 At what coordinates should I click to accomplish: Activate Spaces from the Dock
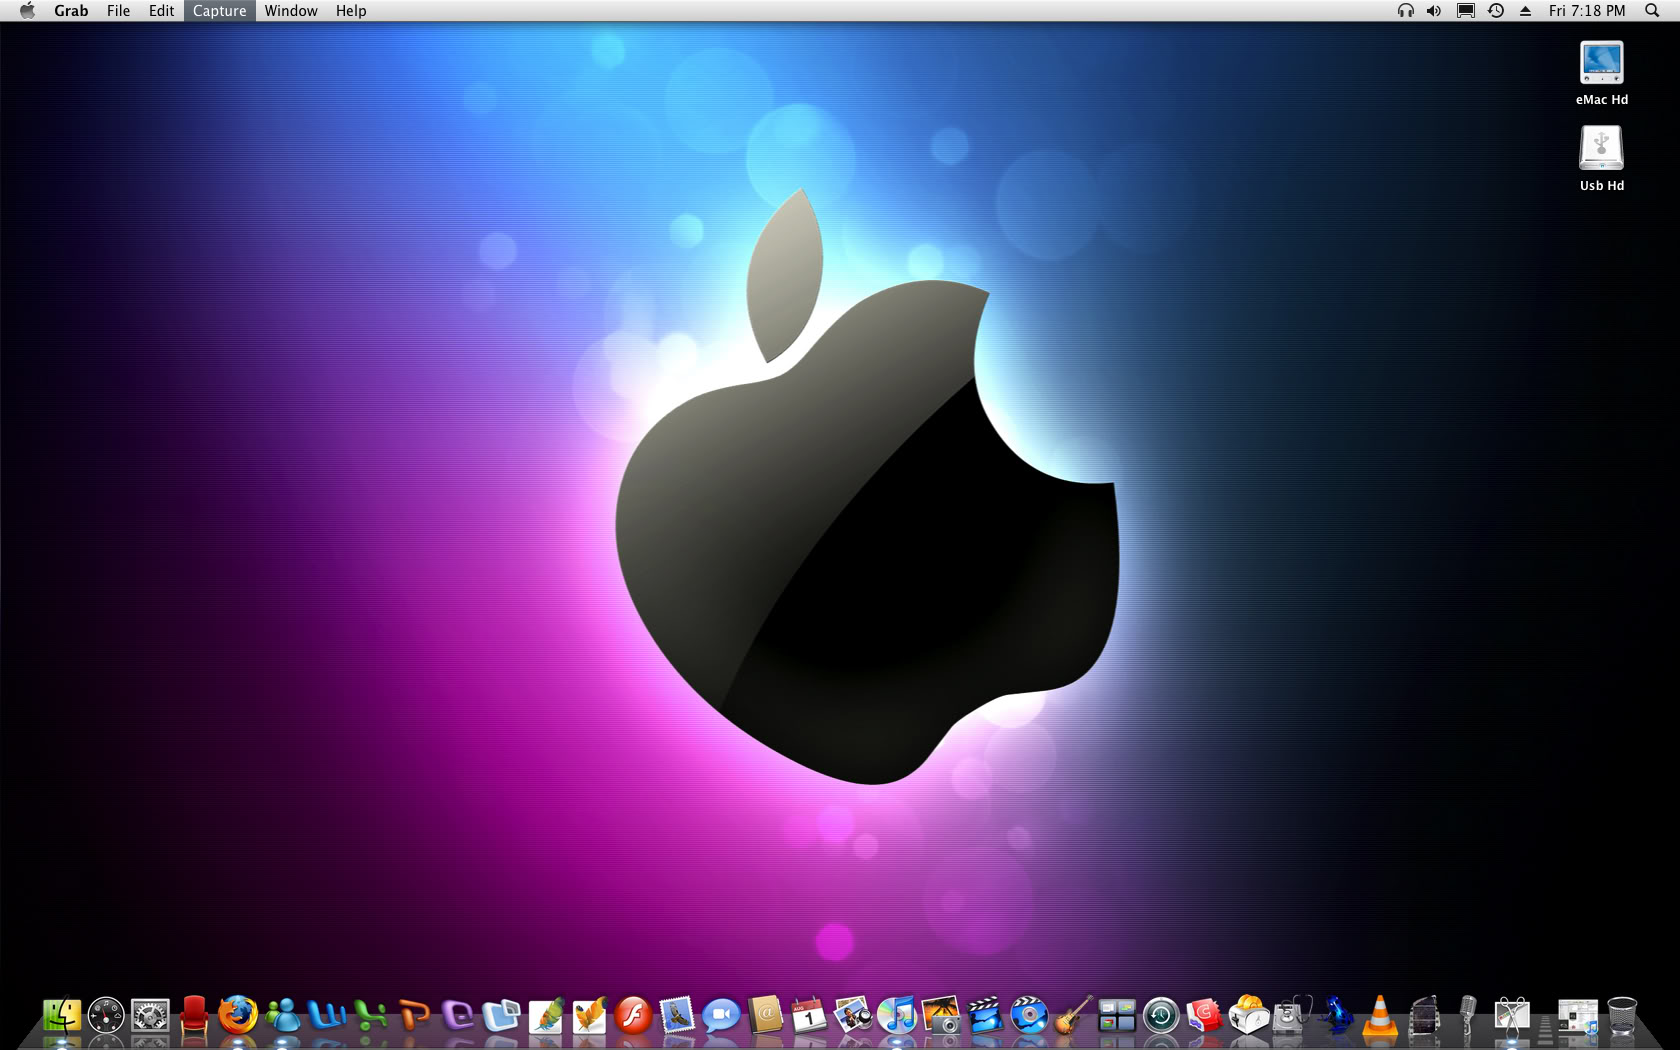pyautogui.click(x=1117, y=1016)
